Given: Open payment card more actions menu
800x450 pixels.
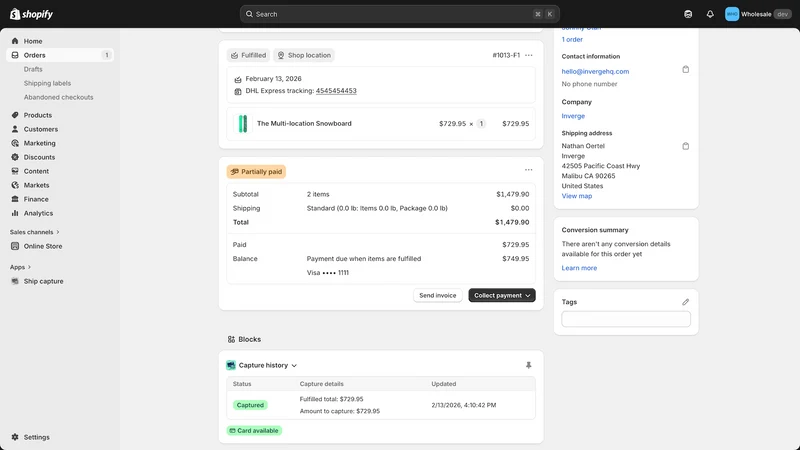Looking at the screenshot, I should click(x=529, y=170).
